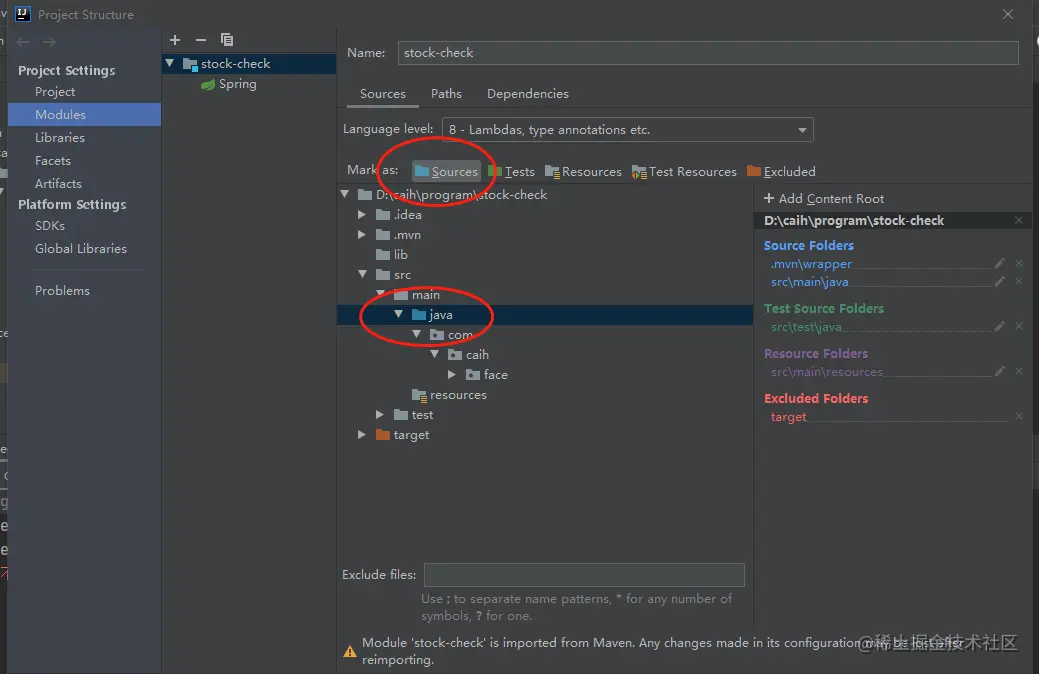The width and height of the screenshot is (1039, 674).
Task: Mark folder as Tests
Action: [x=512, y=172]
